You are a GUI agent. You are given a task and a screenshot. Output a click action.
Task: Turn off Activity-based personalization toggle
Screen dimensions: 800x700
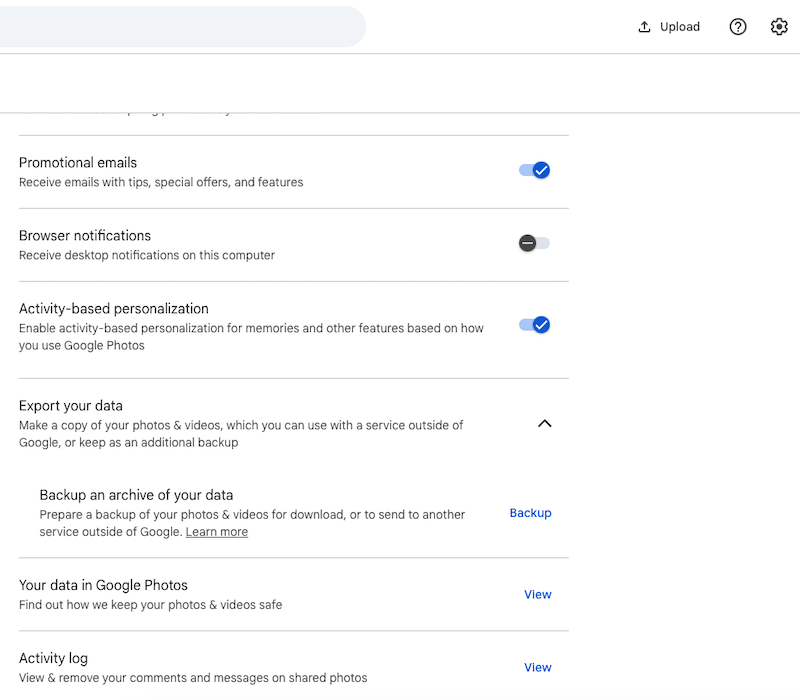click(x=534, y=324)
